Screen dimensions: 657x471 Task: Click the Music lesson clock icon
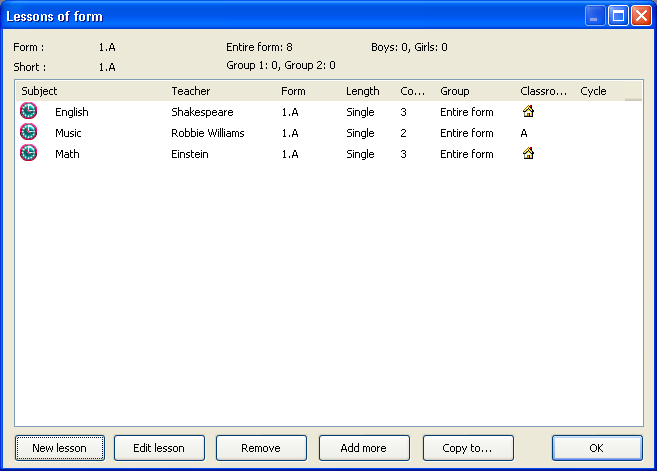tap(28, 133)
